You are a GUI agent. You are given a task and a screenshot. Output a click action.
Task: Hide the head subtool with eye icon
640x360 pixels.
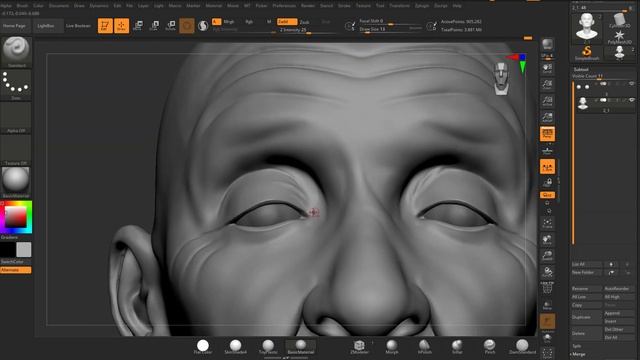[632, 100]
